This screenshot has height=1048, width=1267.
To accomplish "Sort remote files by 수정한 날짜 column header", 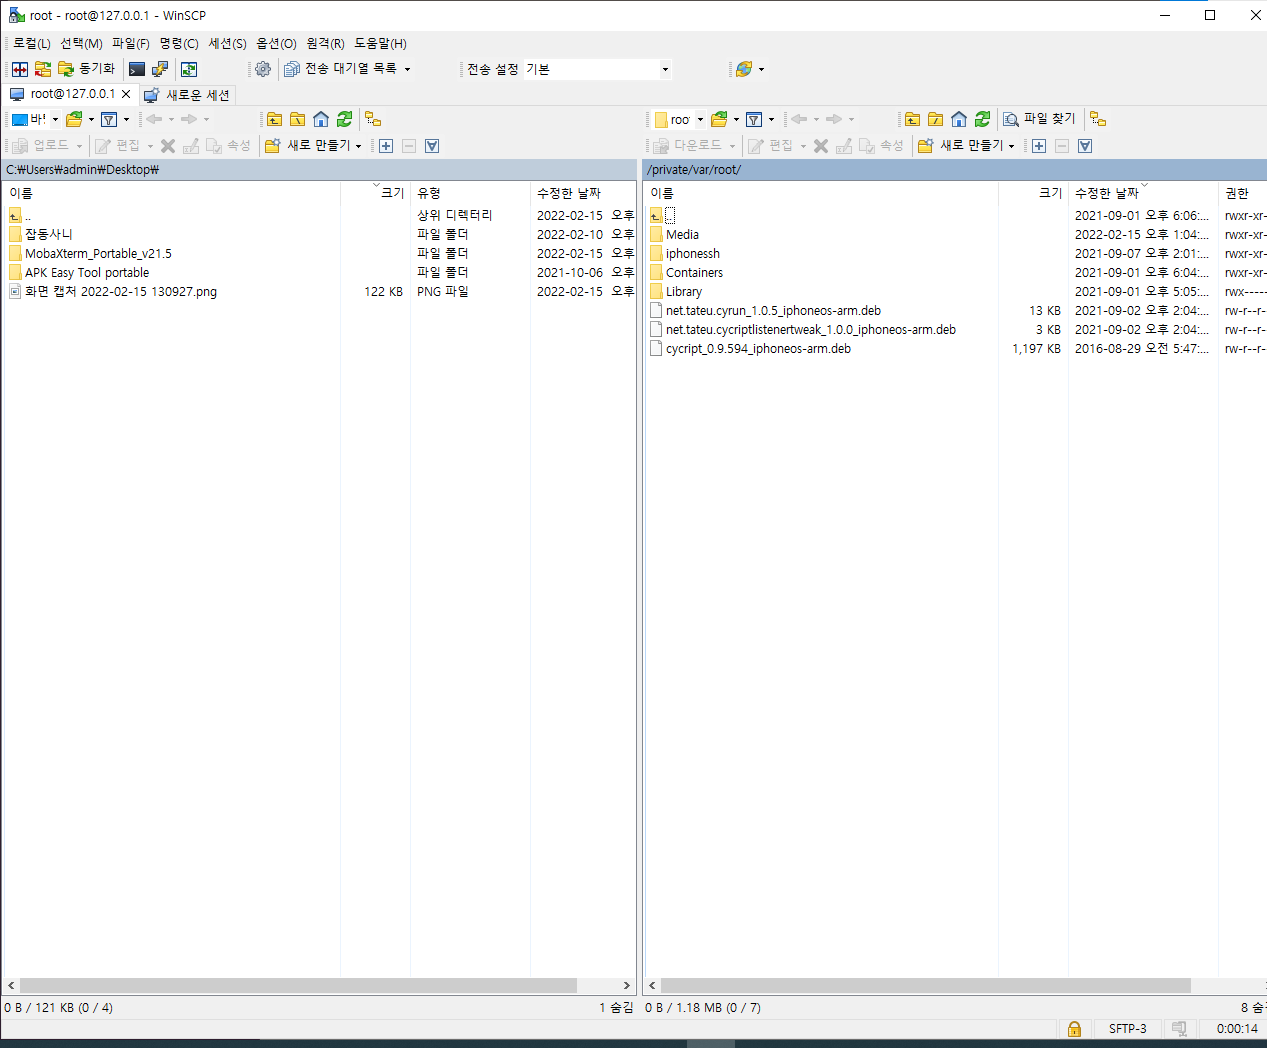I will coord(1143,193).
